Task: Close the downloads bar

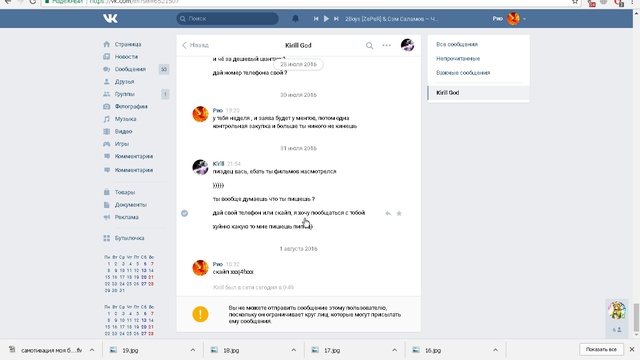Action: 632,350
